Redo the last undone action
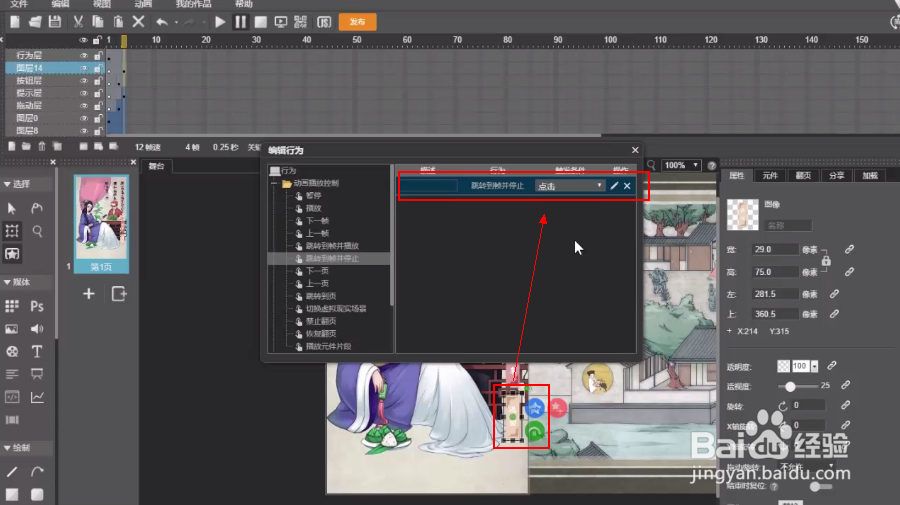This screenshot has height=505, width=900. (189, 22)
